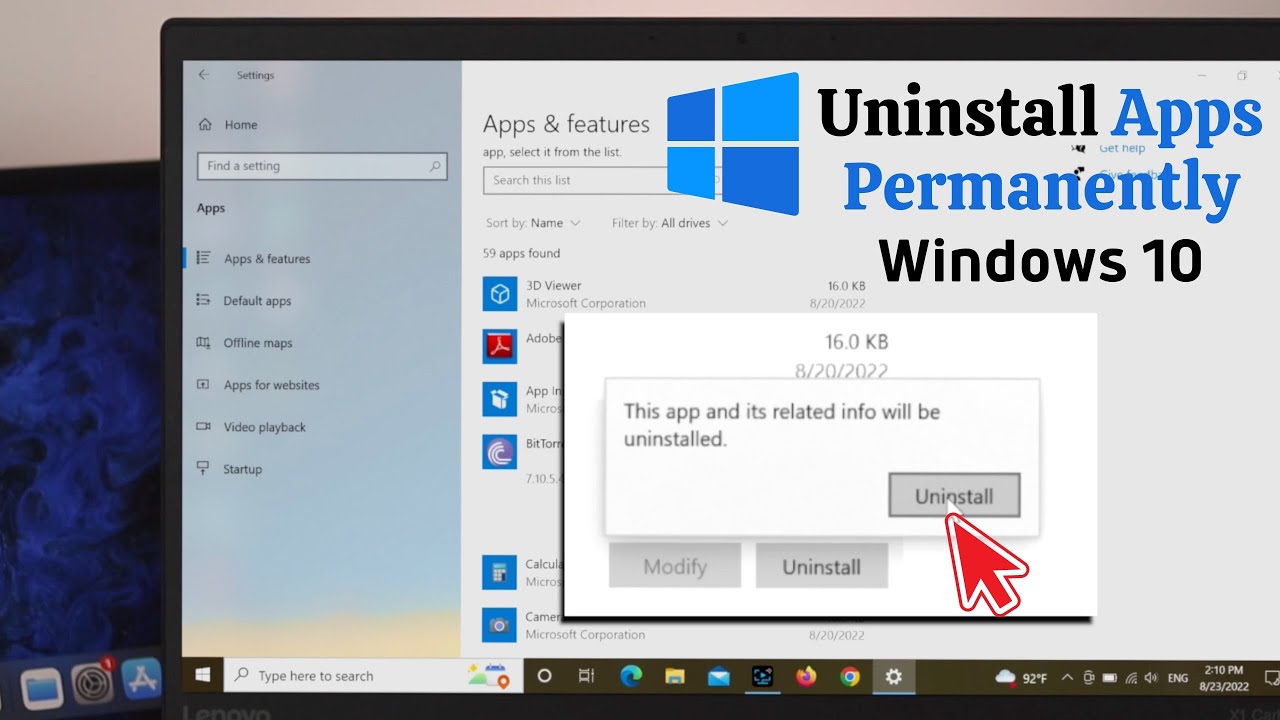Confirm Uninstall in the popup dialog
Viewport: 1280px width, 720px height.
pyautogui.click(x=954, y=496)
